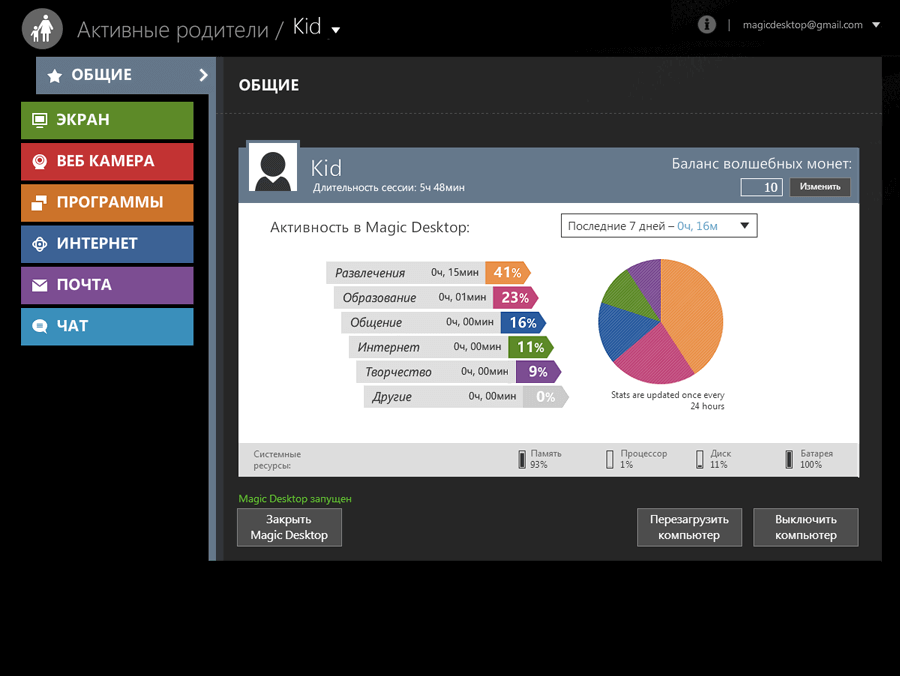Click the Диск disk gauge icon

coord(700,459)
